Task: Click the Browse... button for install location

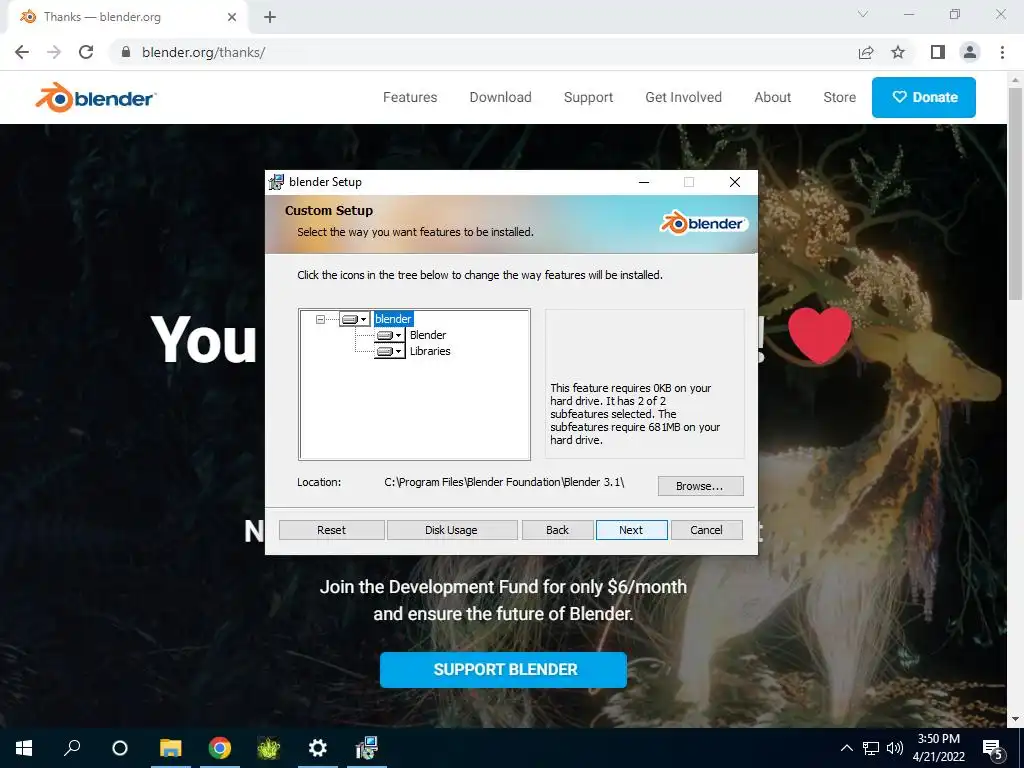Action: [700, 486]
